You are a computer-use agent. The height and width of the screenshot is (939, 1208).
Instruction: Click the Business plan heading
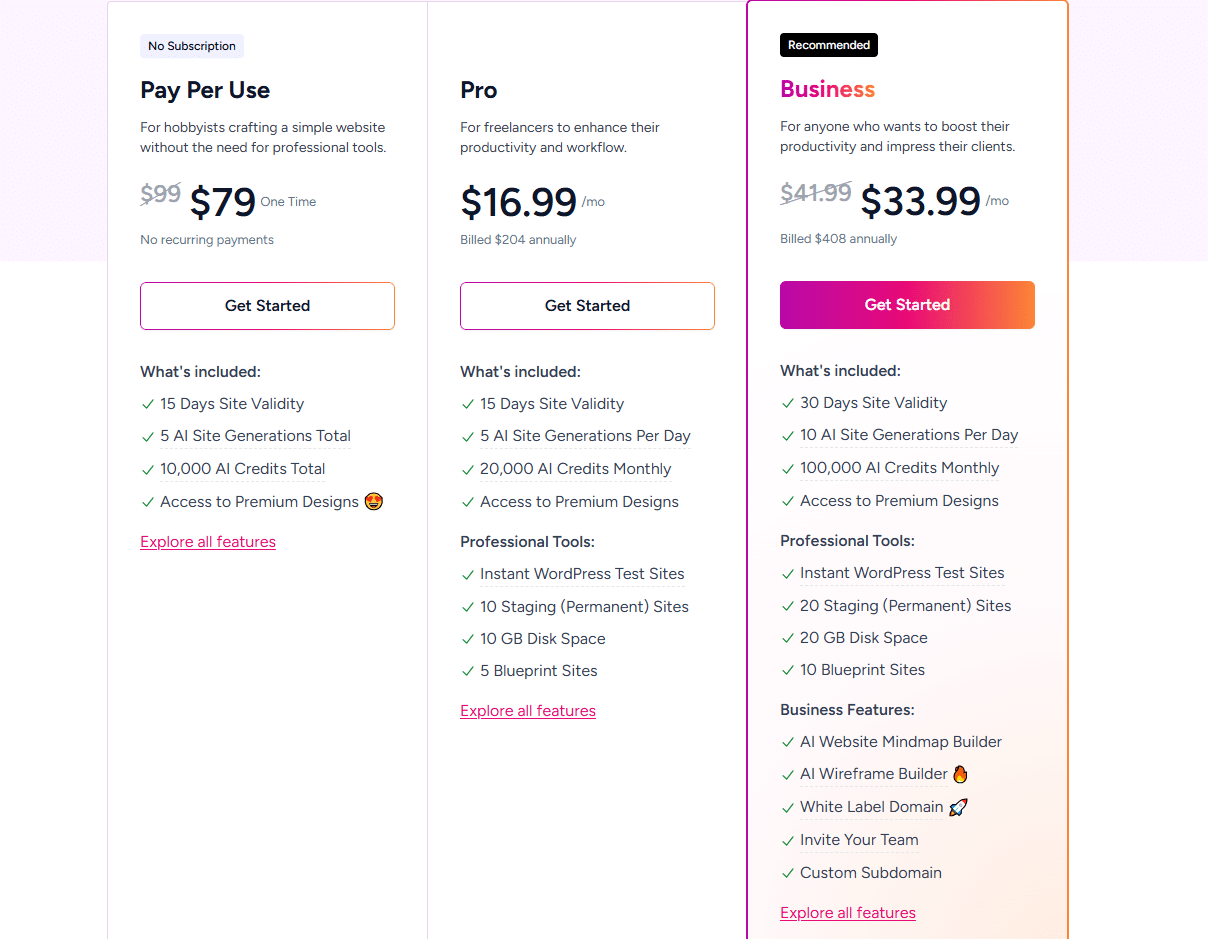point(827,89)
